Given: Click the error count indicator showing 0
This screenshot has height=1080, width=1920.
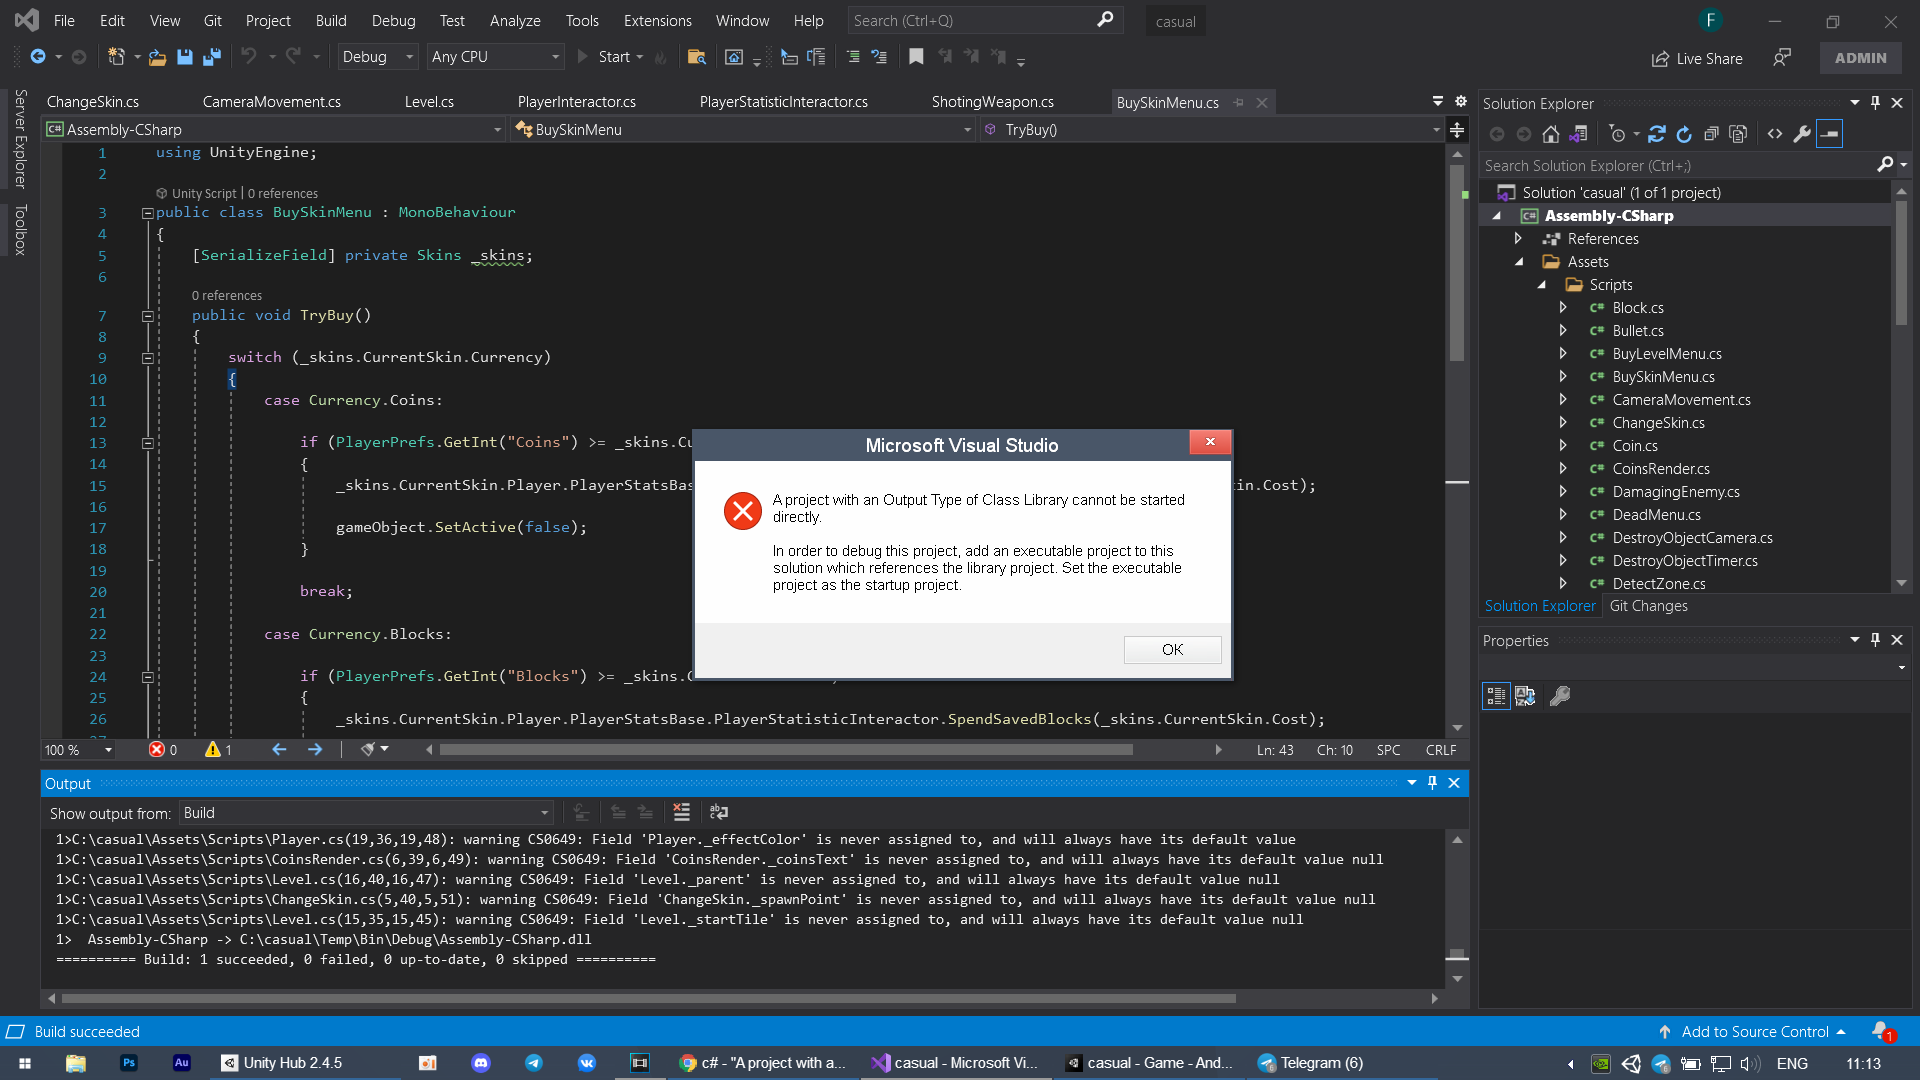Looking at the screenshot, I should [x=163, y=750].
